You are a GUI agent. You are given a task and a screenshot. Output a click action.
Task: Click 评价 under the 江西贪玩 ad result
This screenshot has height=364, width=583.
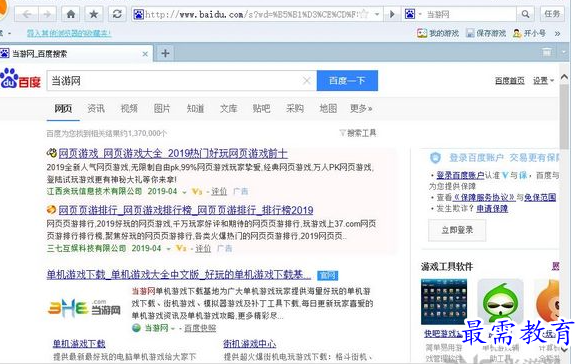coord(219,191)
